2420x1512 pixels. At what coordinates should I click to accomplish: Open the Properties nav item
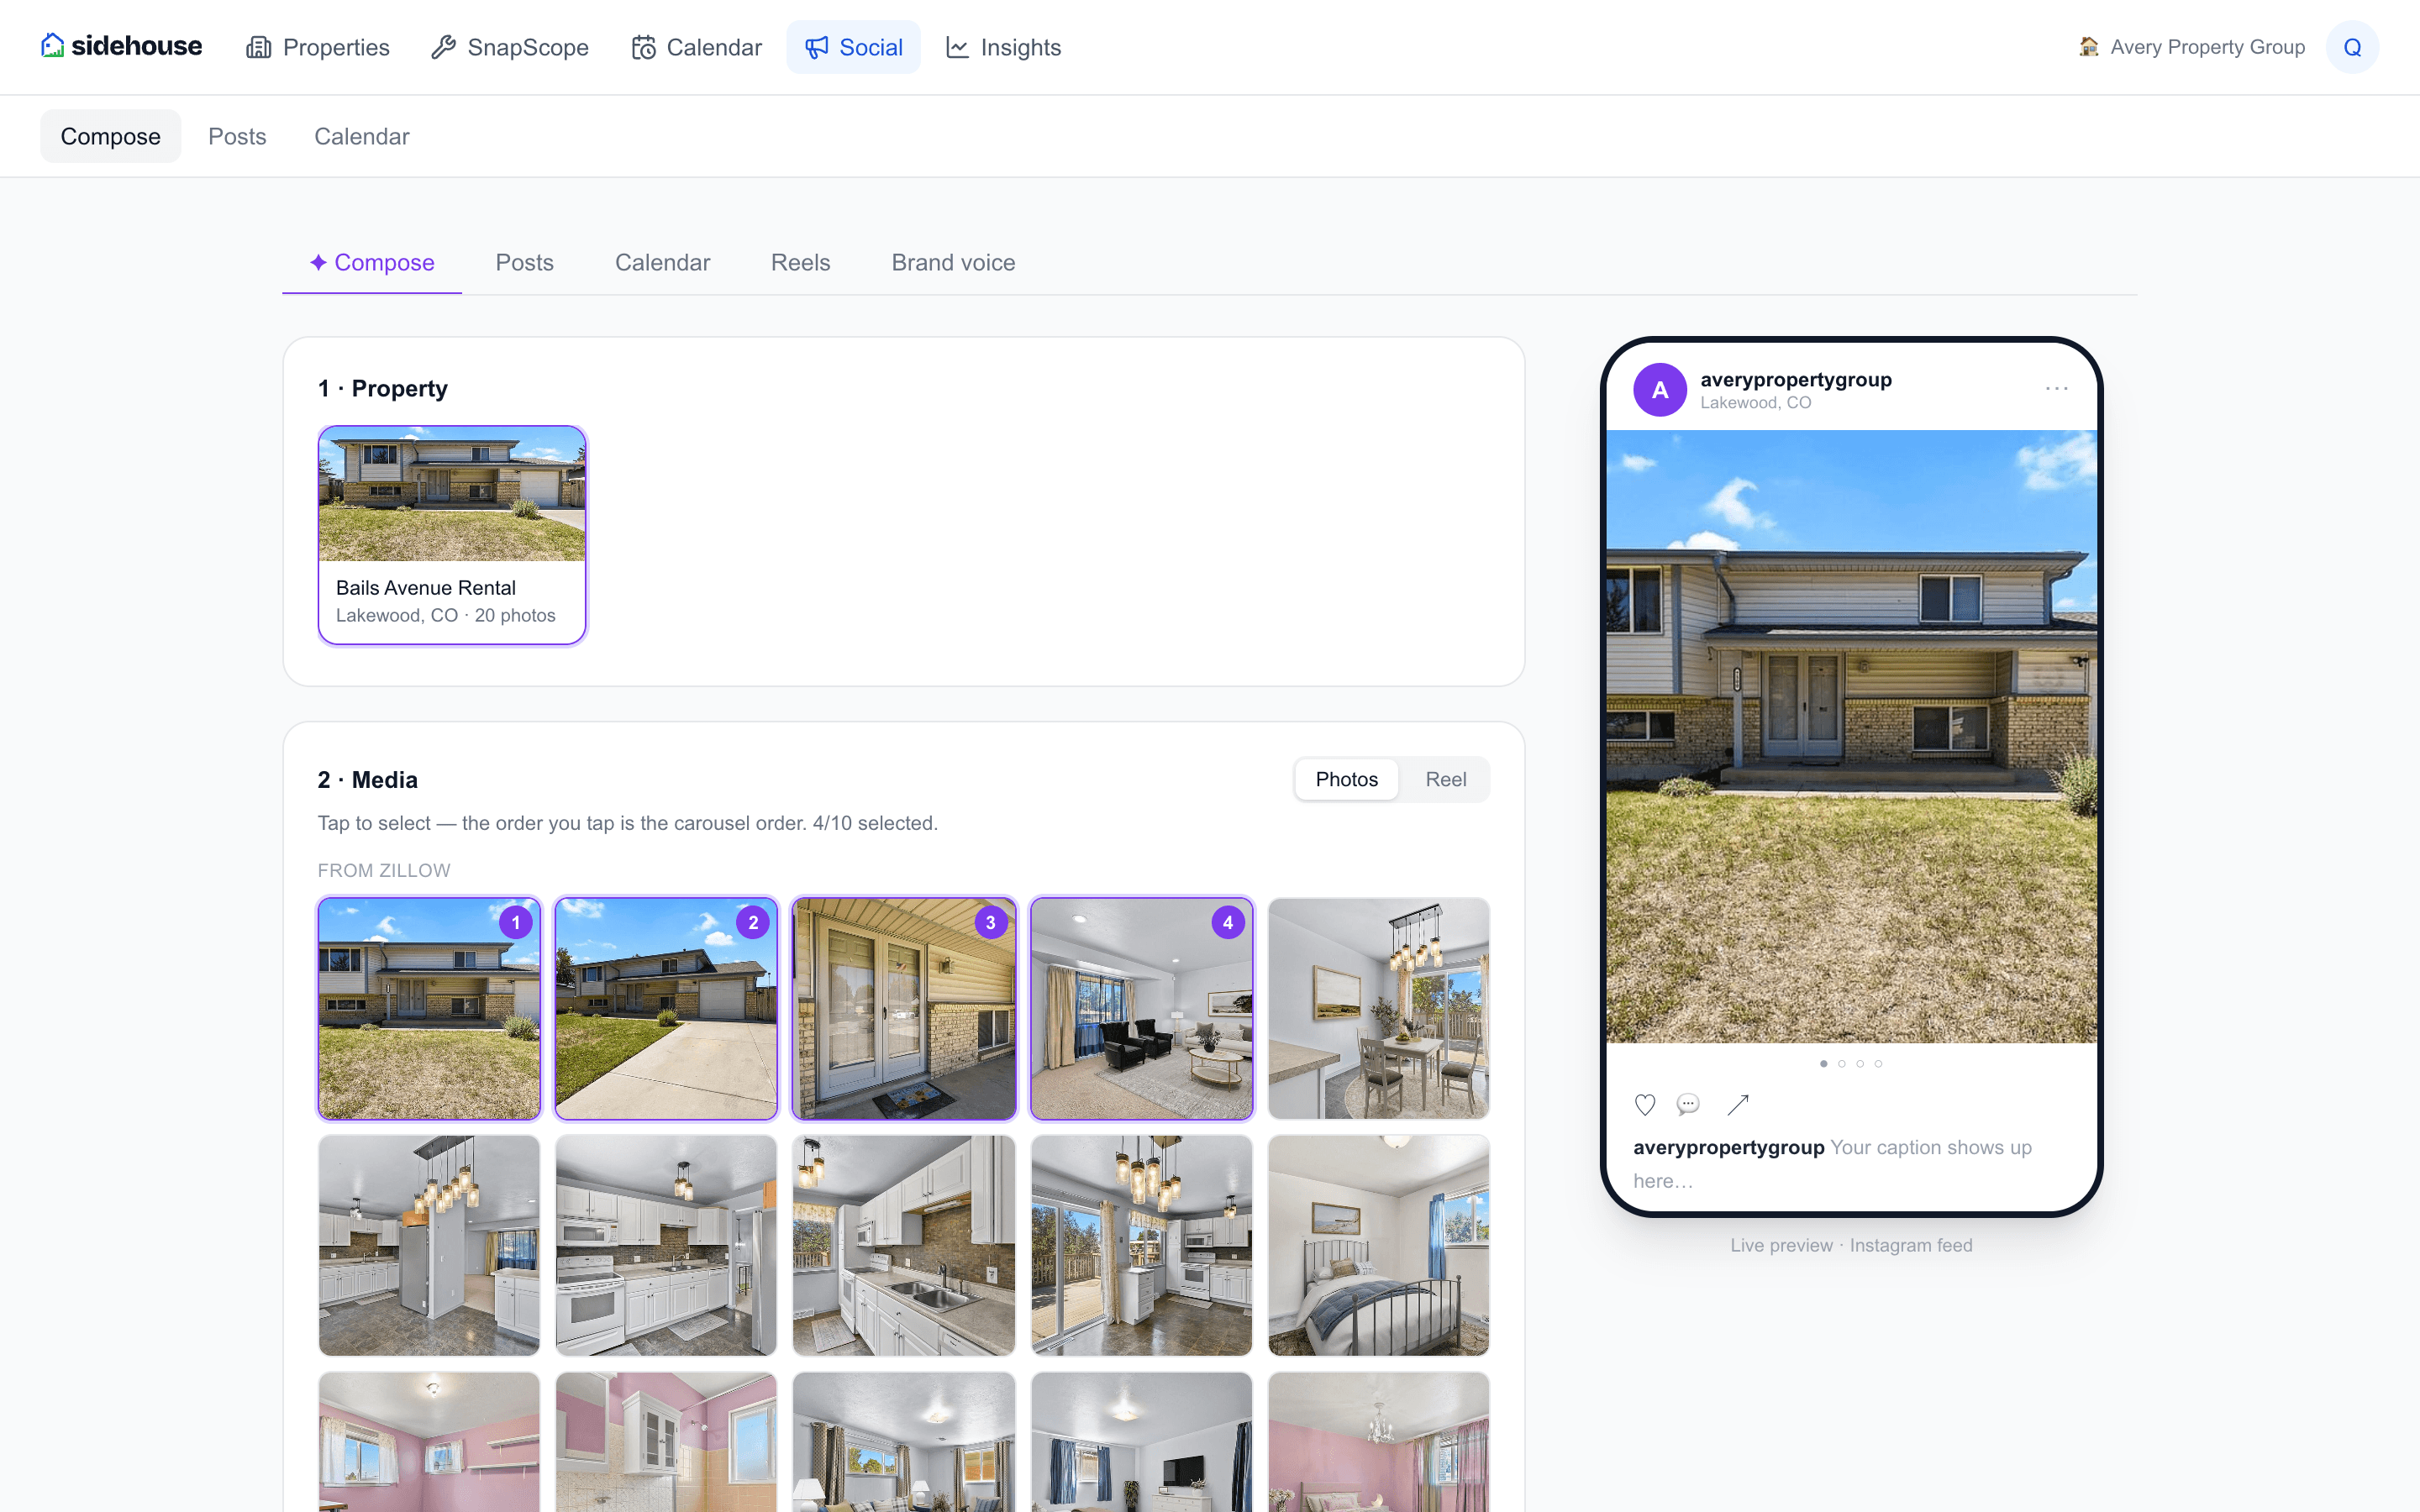pyautogui.click(x=318, y=47)
